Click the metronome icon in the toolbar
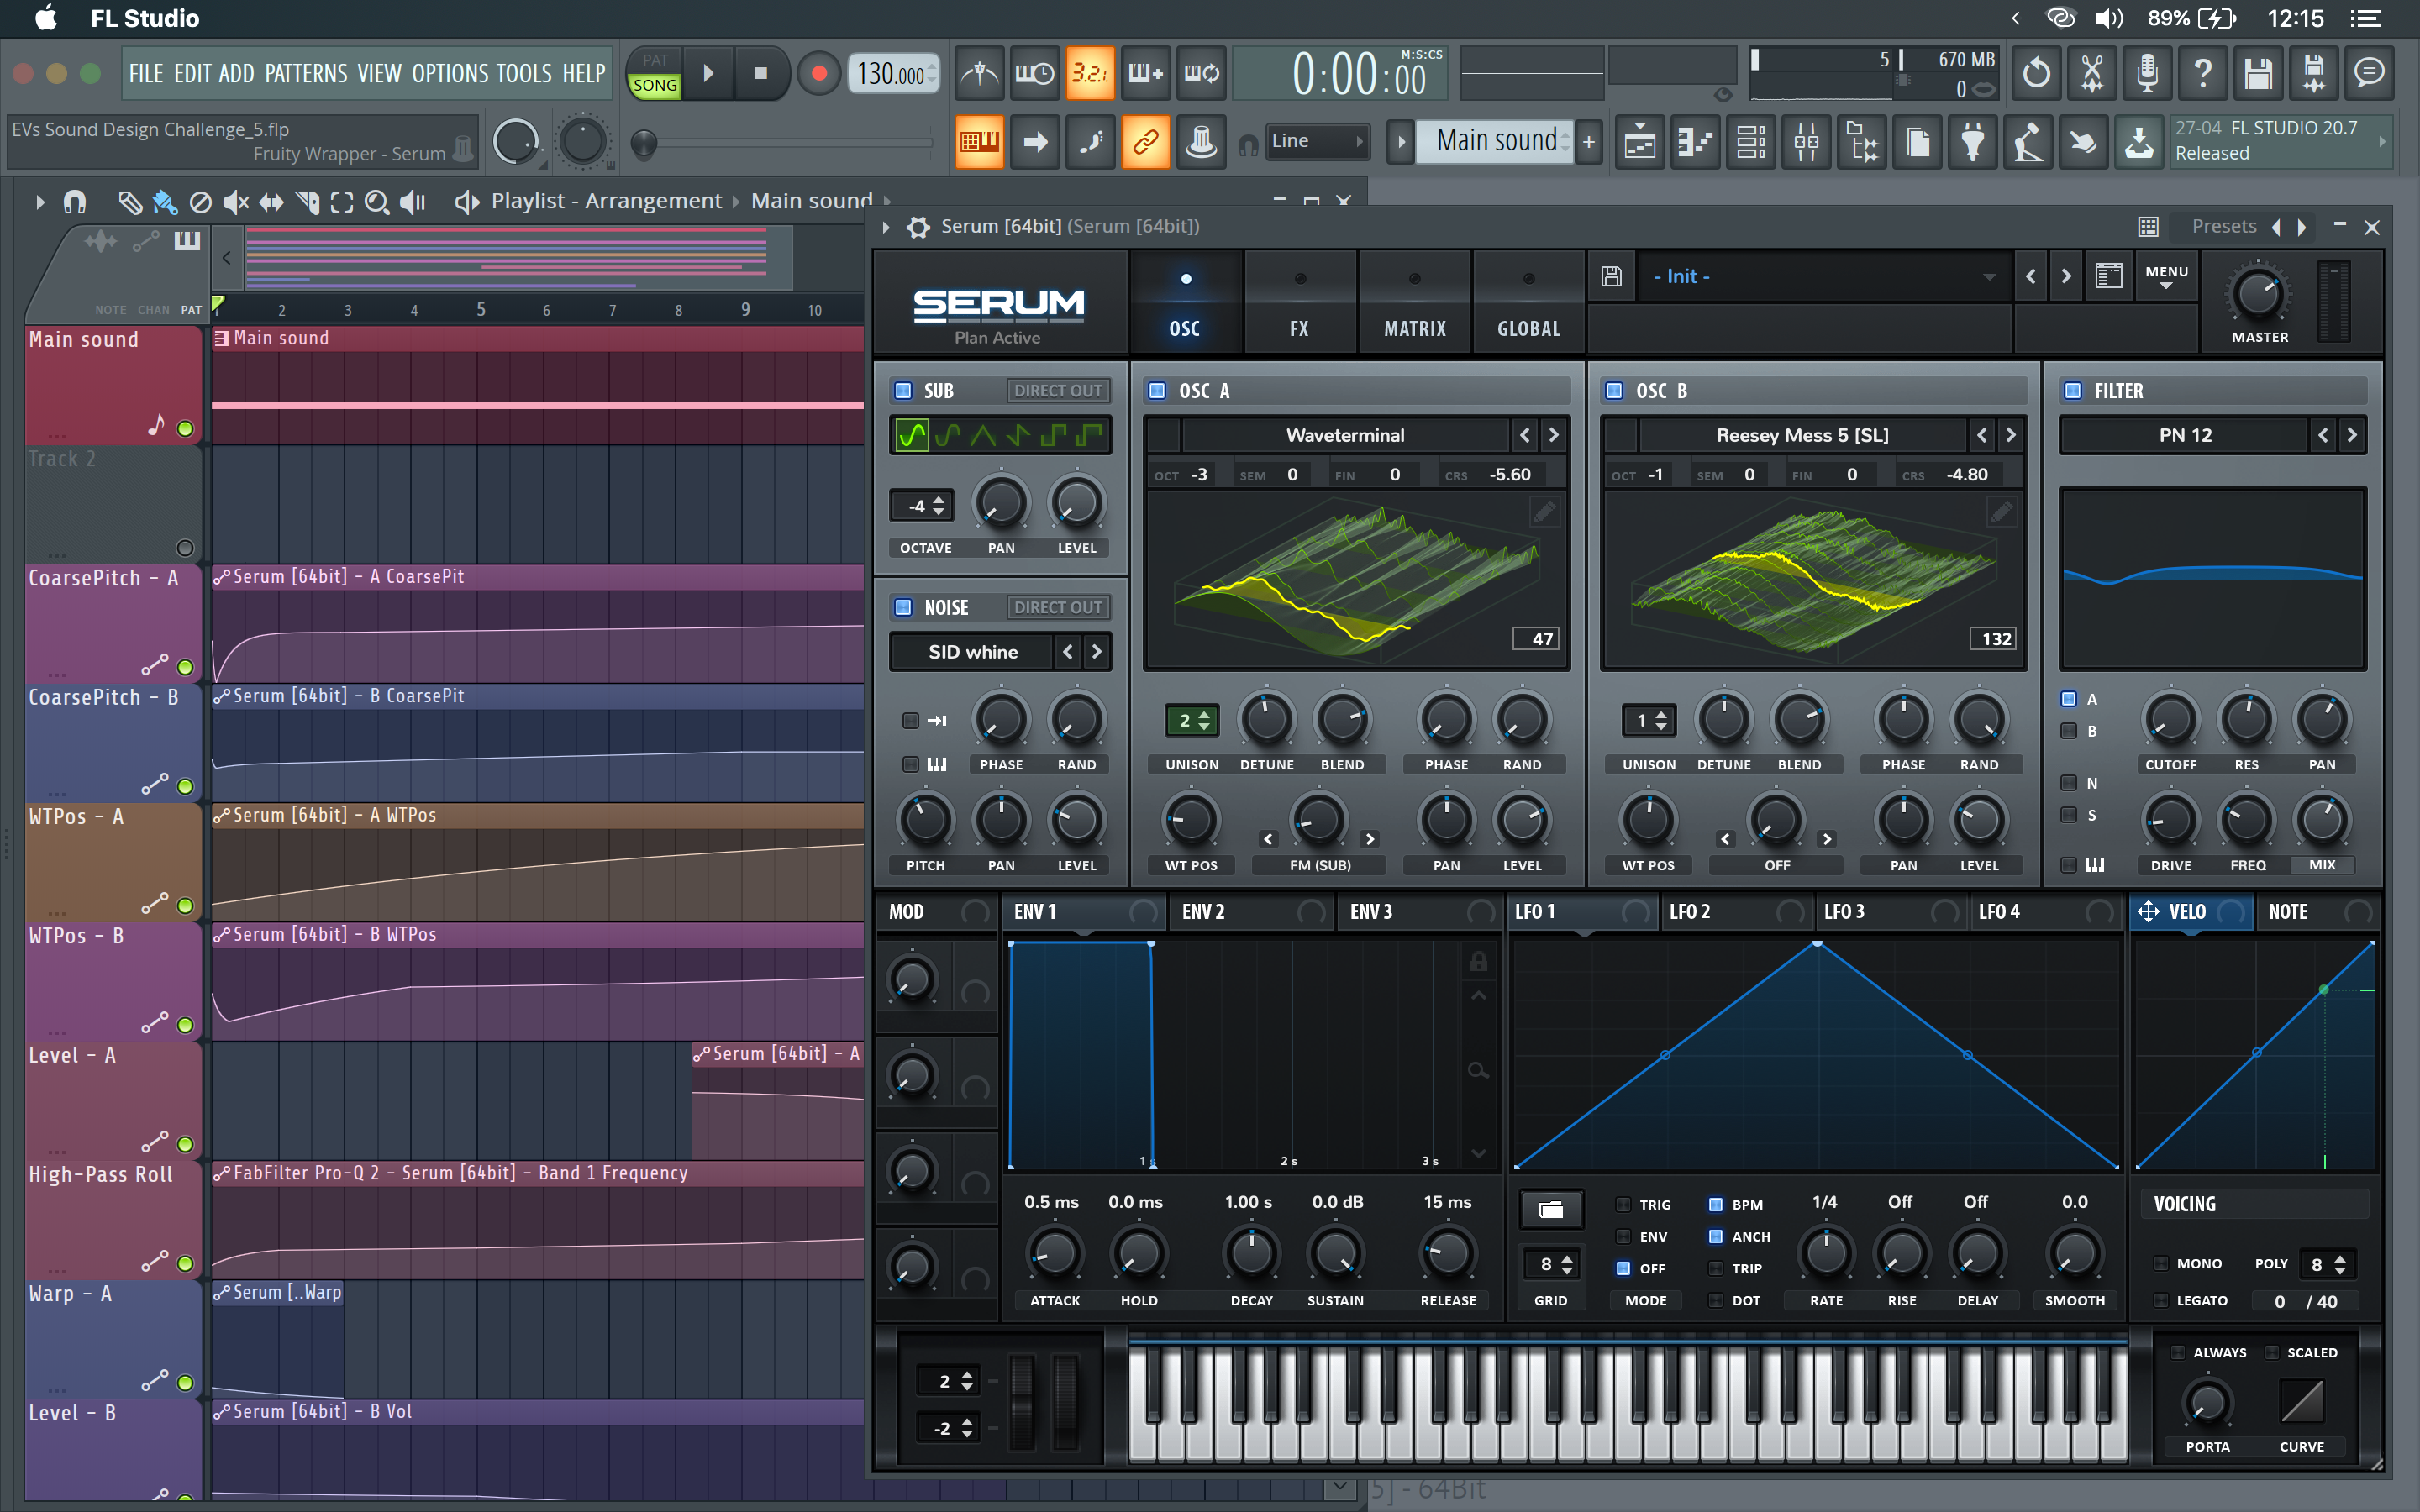This screenshot has width=2420, height=1512. 979,73
